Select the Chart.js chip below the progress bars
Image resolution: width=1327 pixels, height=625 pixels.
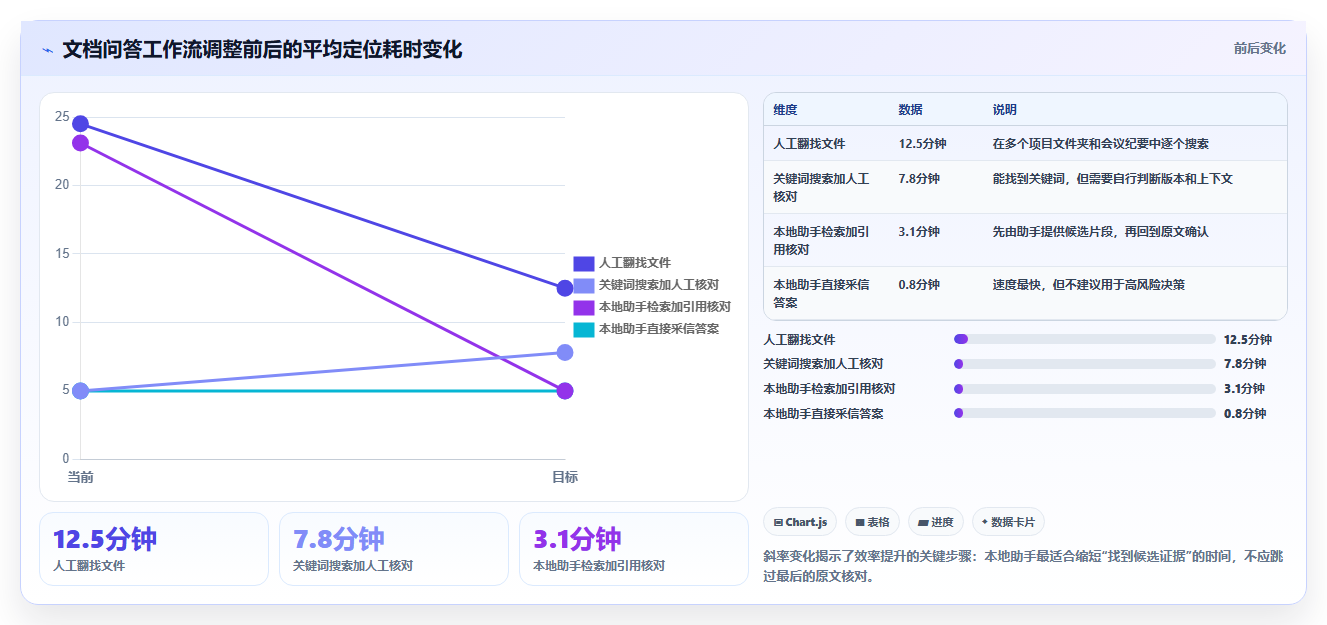[800, 522]
